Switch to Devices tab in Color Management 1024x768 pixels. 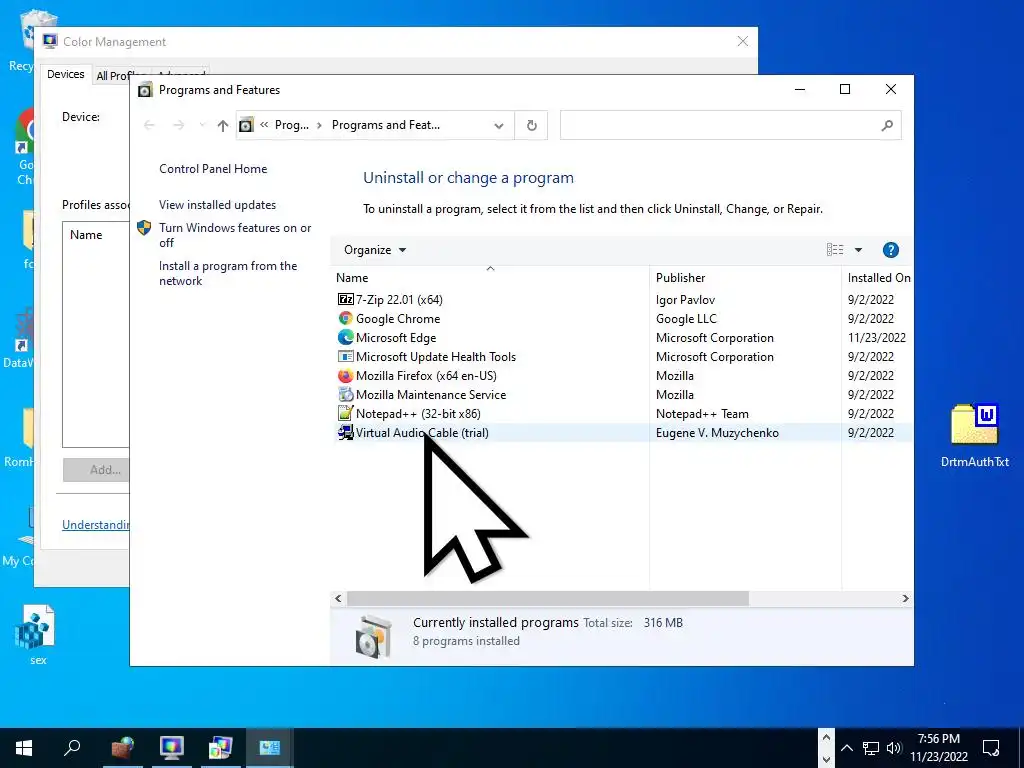[x=65, y=74]
